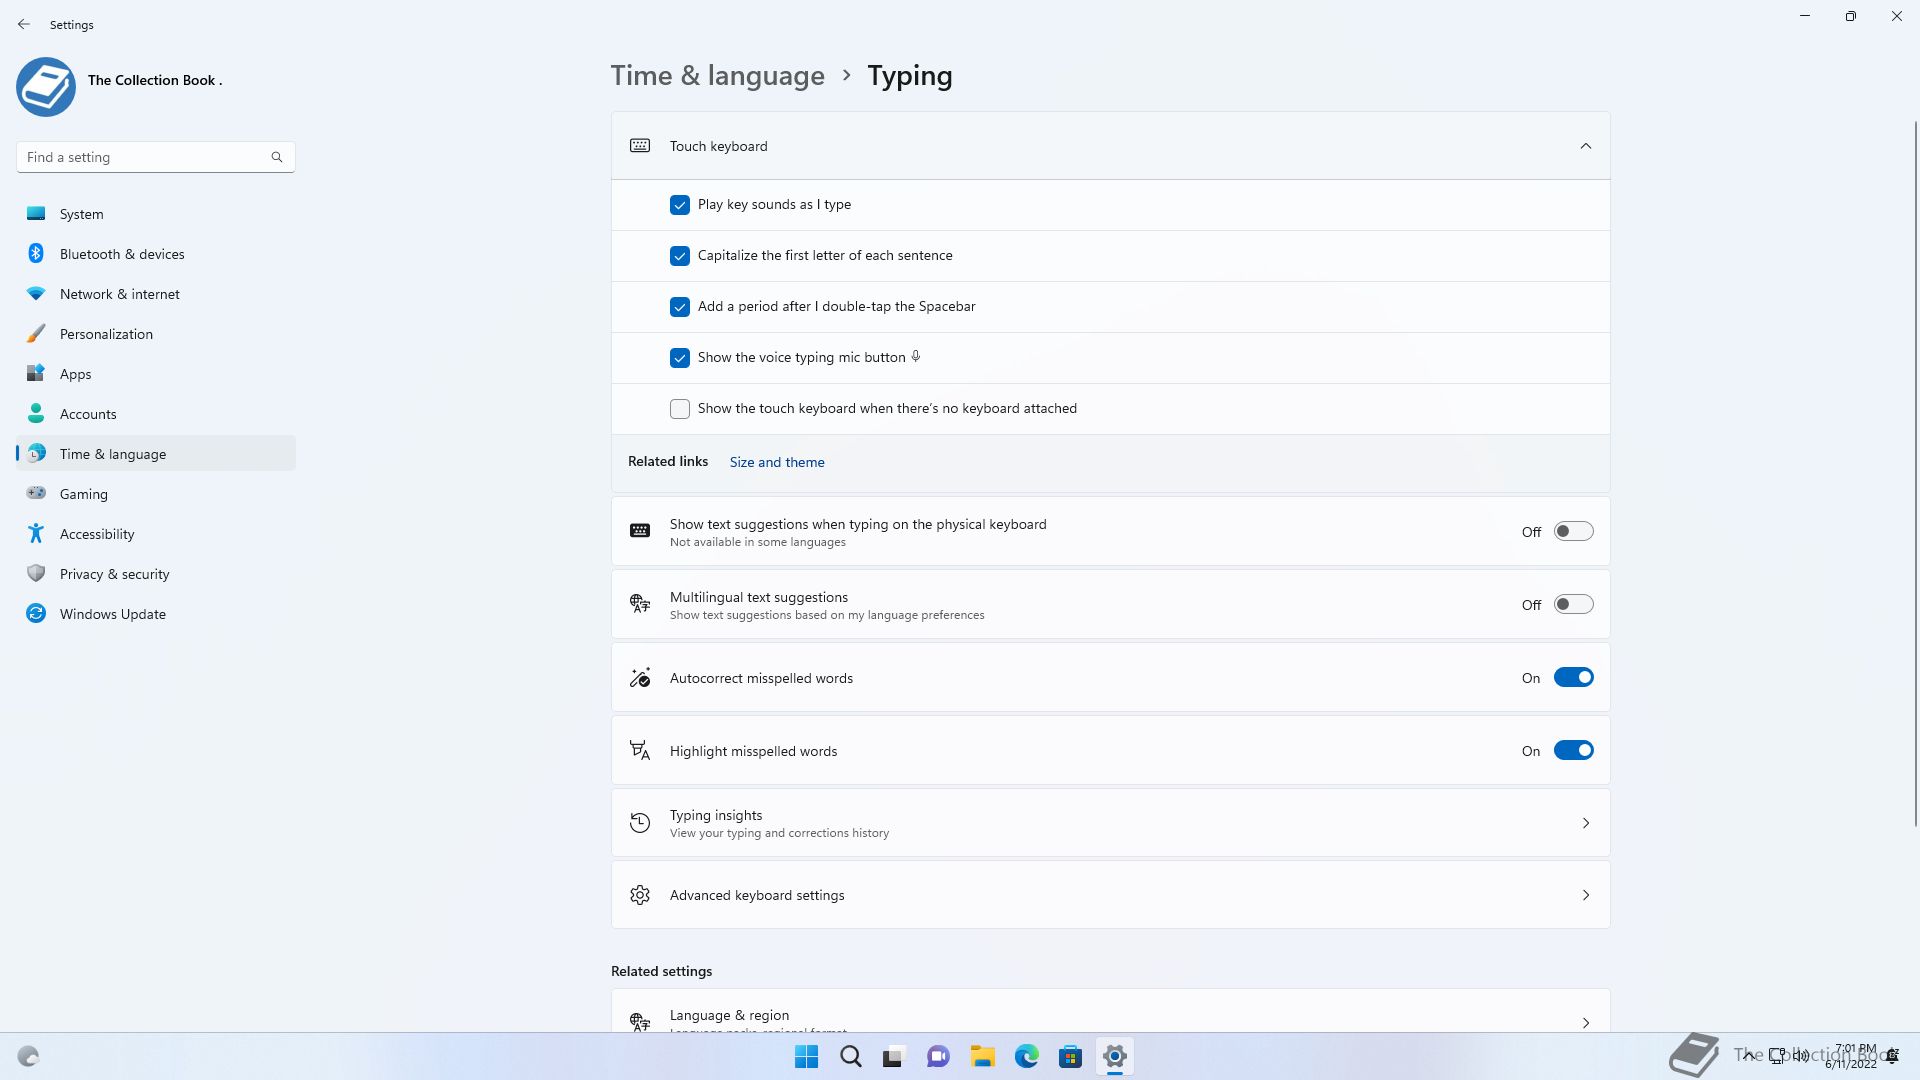Click the back arrow in Settings header

pos(24,24)
